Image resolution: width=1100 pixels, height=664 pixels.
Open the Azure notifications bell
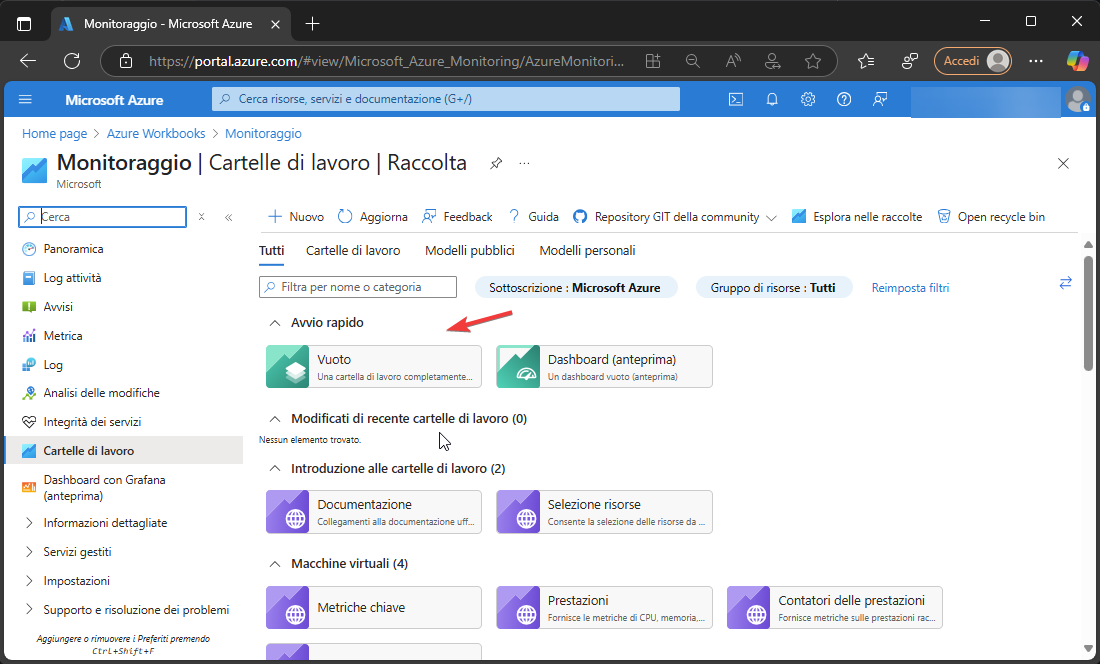(x=772, y=99)
